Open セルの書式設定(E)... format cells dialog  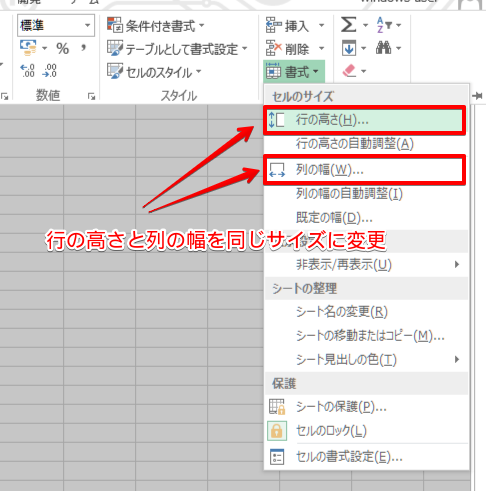[366, 457]
